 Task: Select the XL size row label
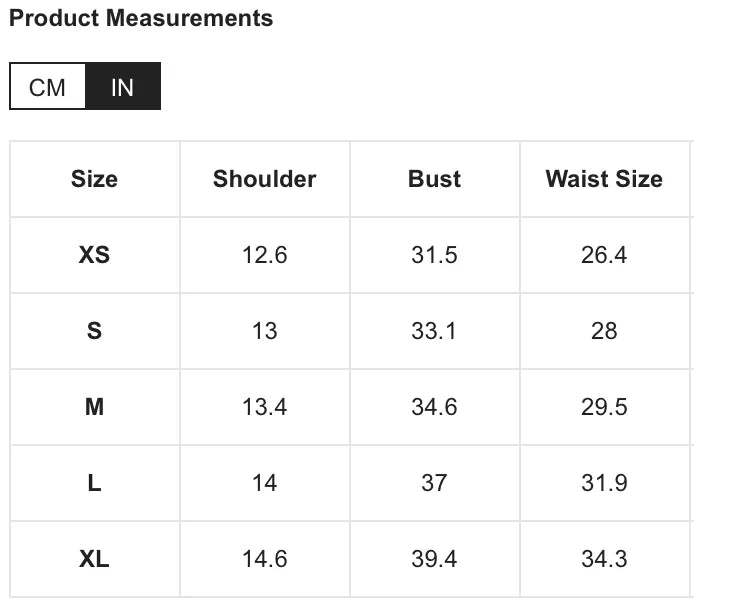coord(94,559)
